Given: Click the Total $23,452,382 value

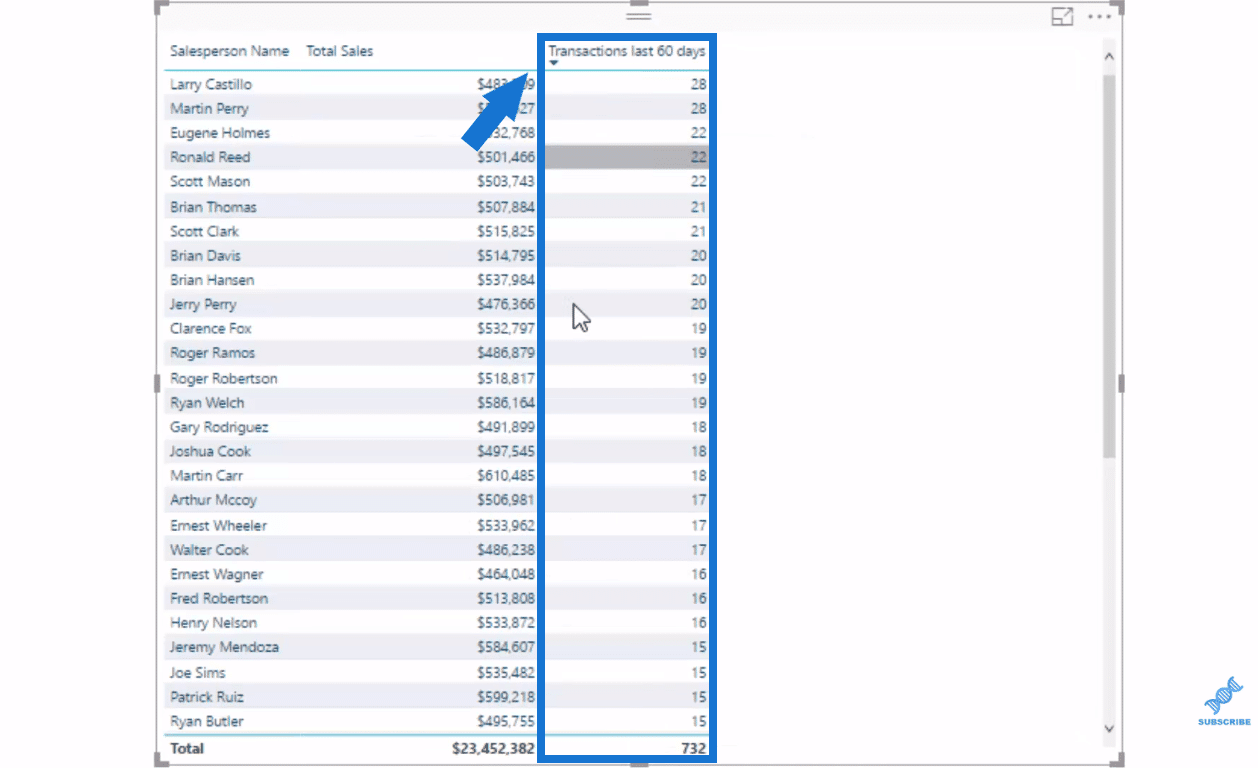Looking at the screenshot, I should tap(493, 748).
